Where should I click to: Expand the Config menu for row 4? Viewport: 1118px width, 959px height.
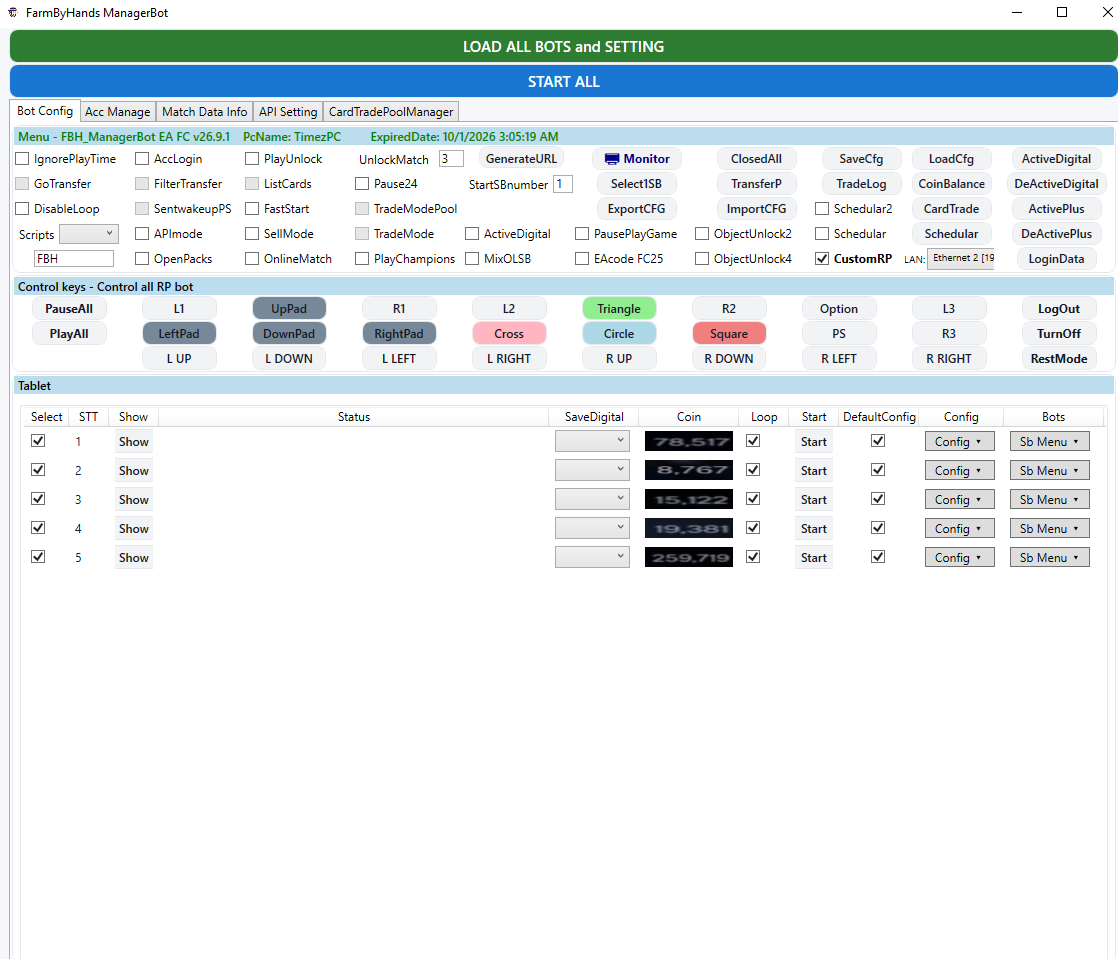pos(960,528)
